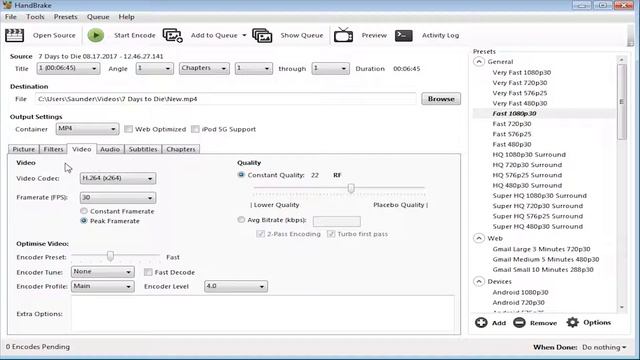The height and width of the screenshot is (360, 640).
Task: Click the presets list scrollbar
Action: [622, 102]
